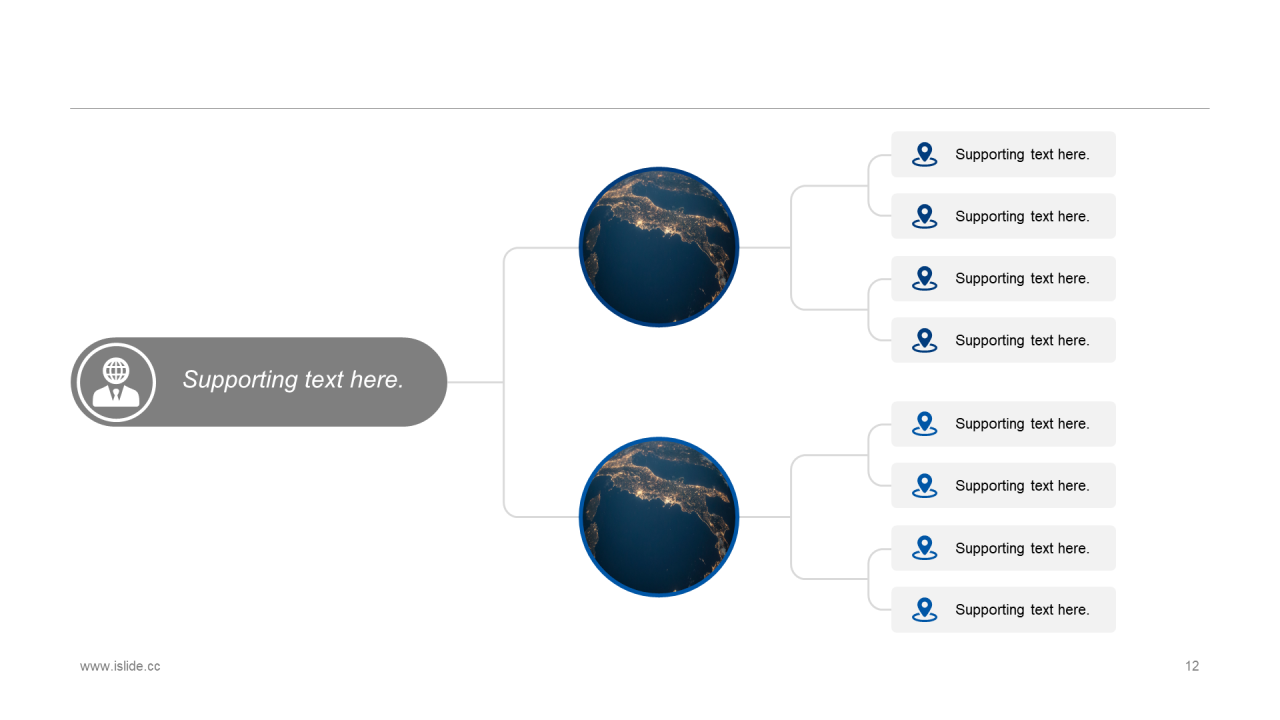Click the businessman globe icon in gray pill
Image resolution: width=1280 pixels, height=720 pixels.
point(116,382)
